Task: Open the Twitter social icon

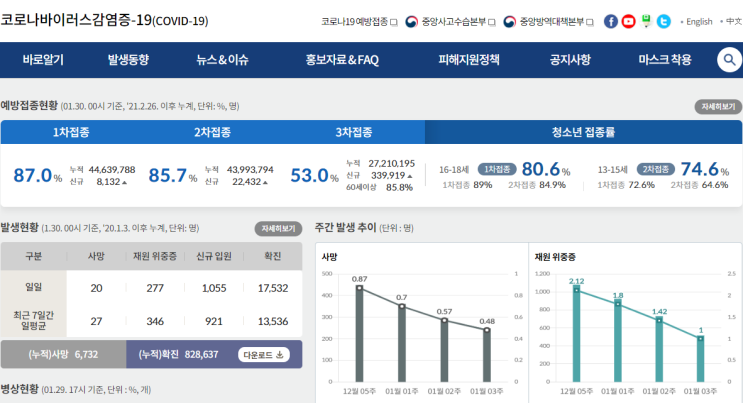Action: (663, 21)
